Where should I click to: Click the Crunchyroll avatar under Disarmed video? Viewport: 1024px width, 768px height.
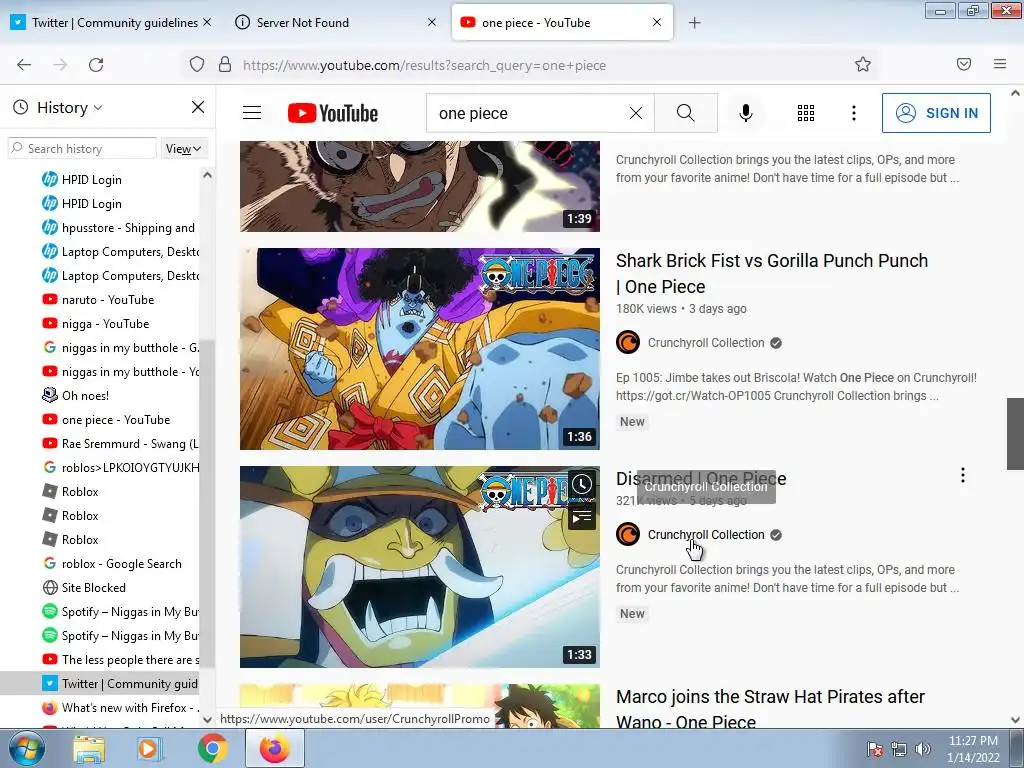coord(628,534)
